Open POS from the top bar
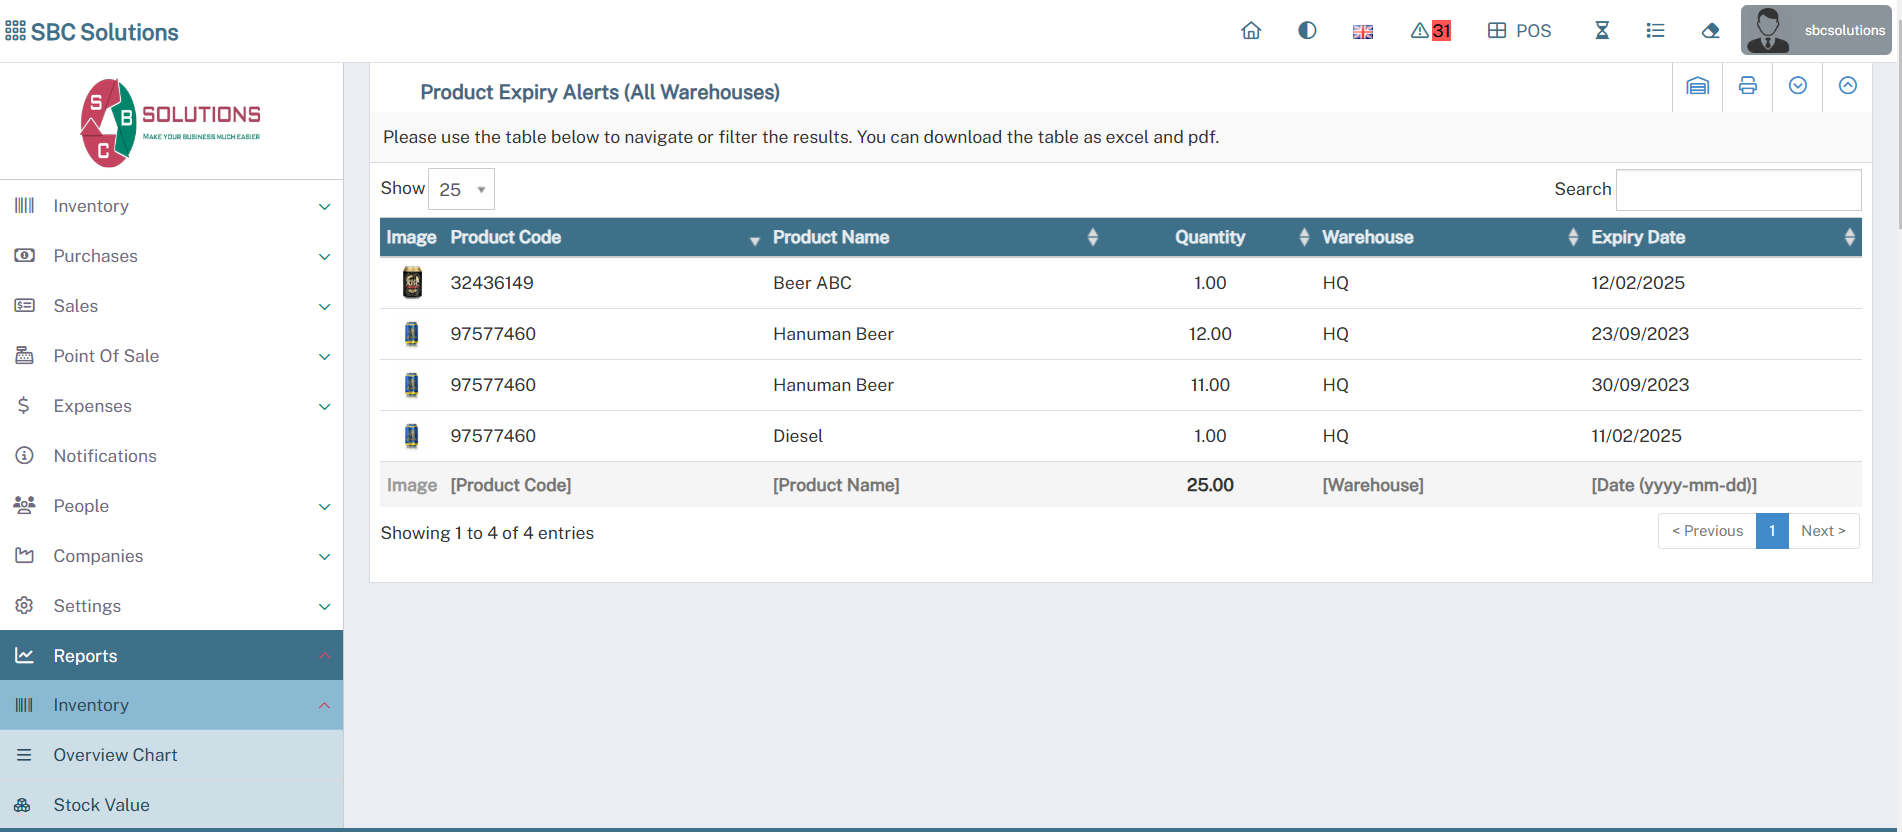1902x832 pixels. coord(1520,31)
